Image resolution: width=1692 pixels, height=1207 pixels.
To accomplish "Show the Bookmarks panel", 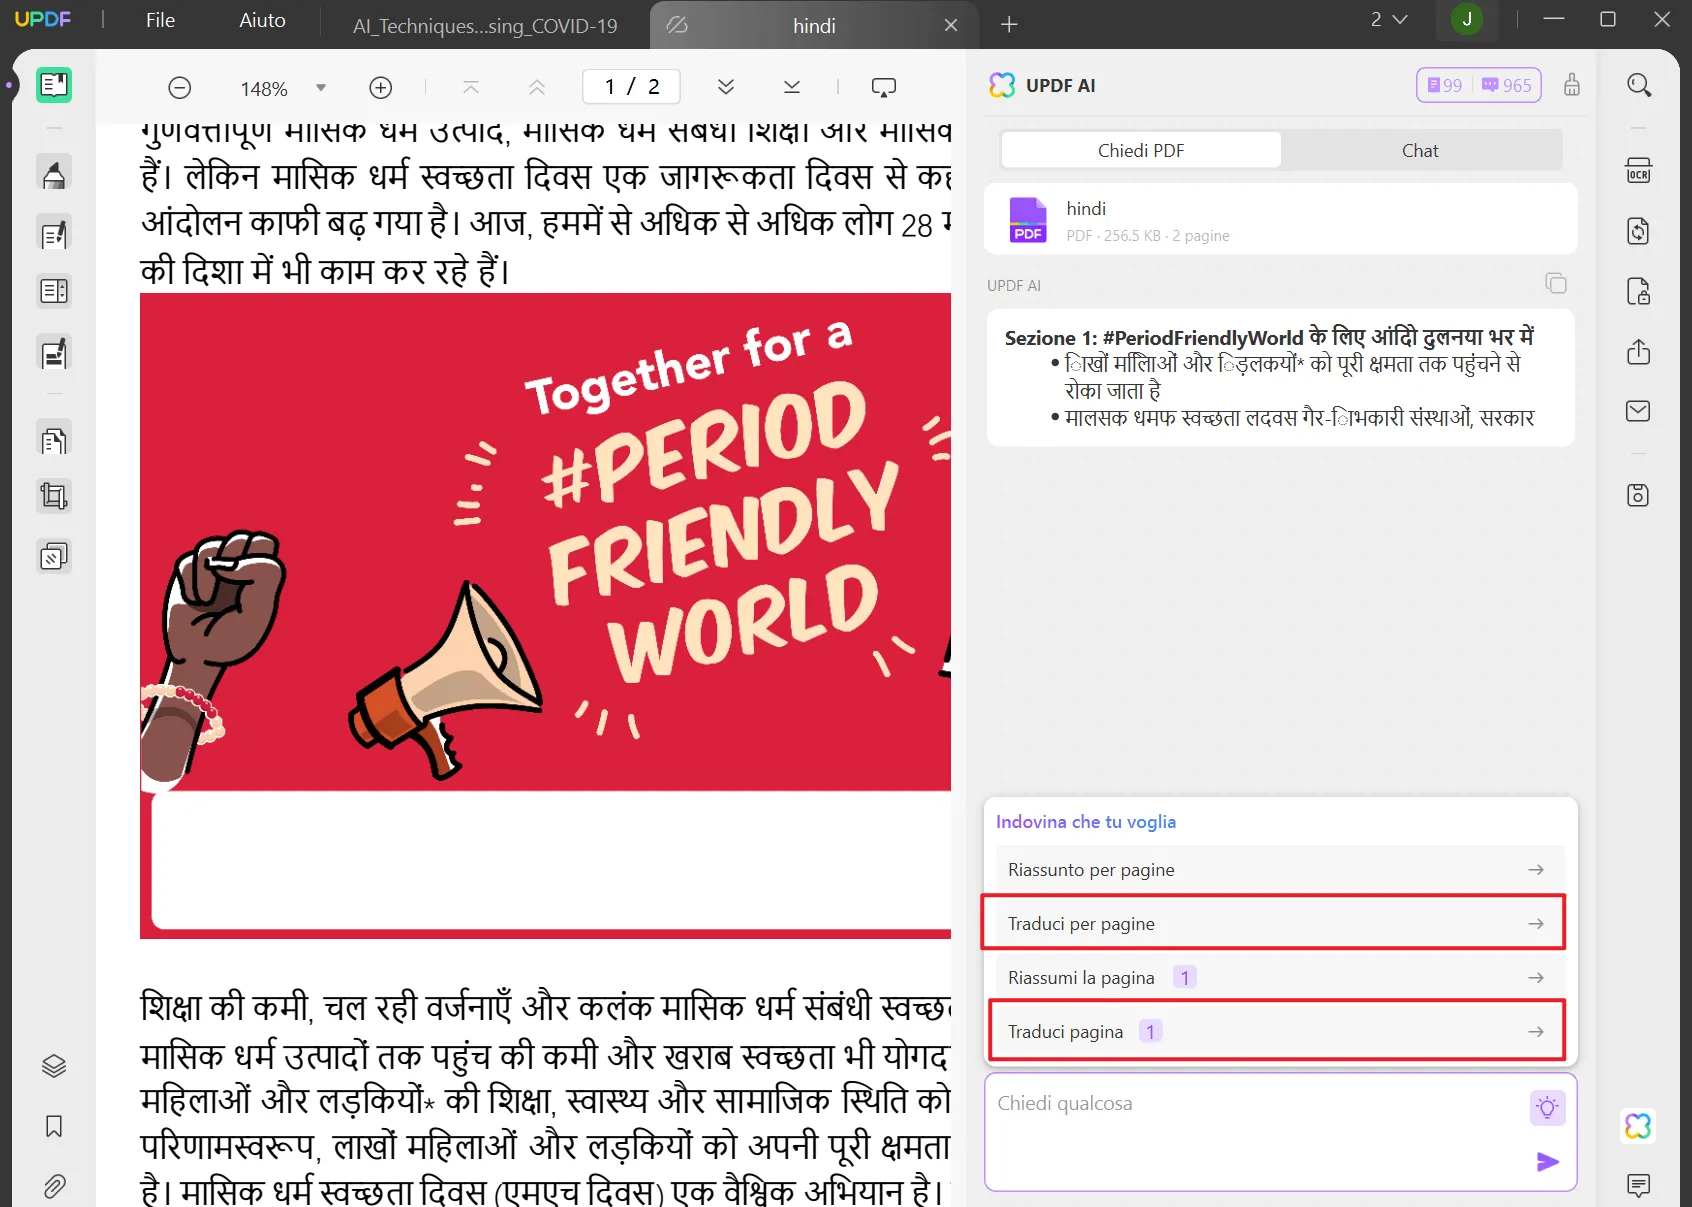I will [54, 1127].
